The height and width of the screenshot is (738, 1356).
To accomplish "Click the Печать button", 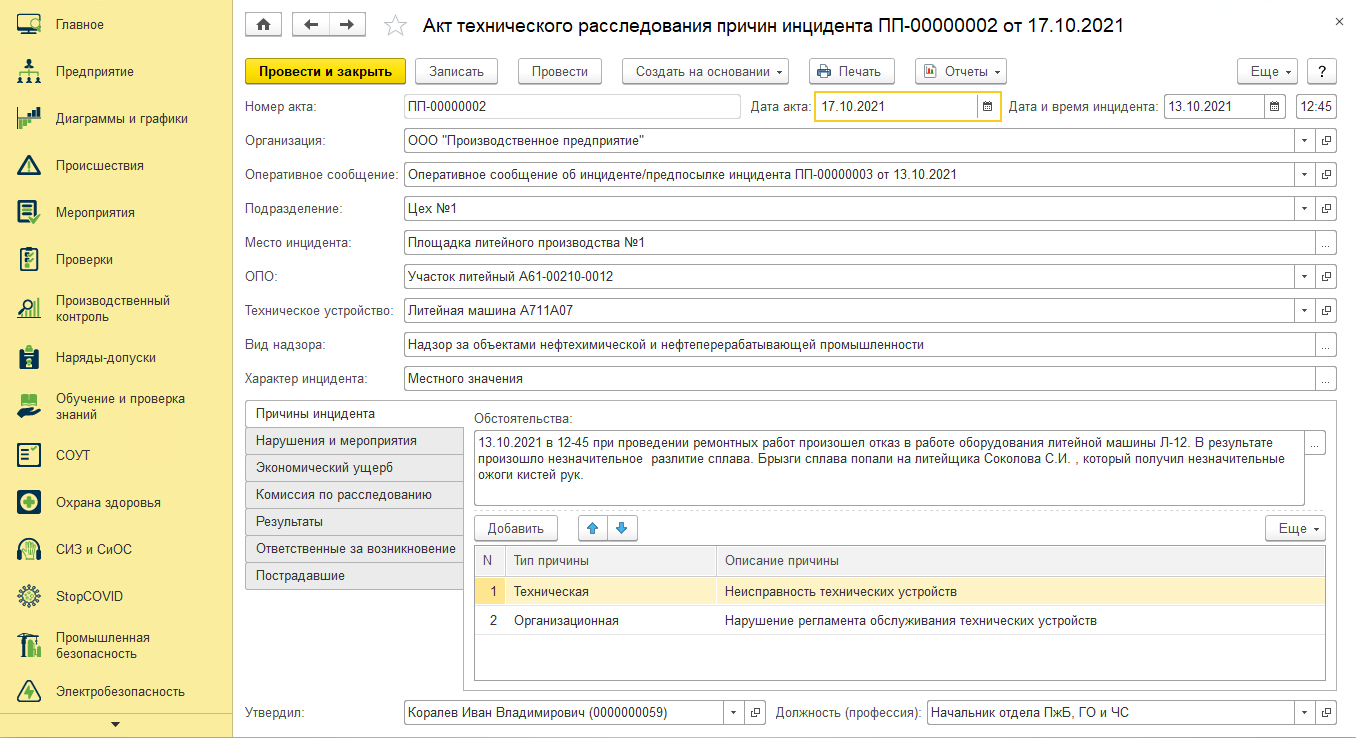I will click(x=851, y=71).
